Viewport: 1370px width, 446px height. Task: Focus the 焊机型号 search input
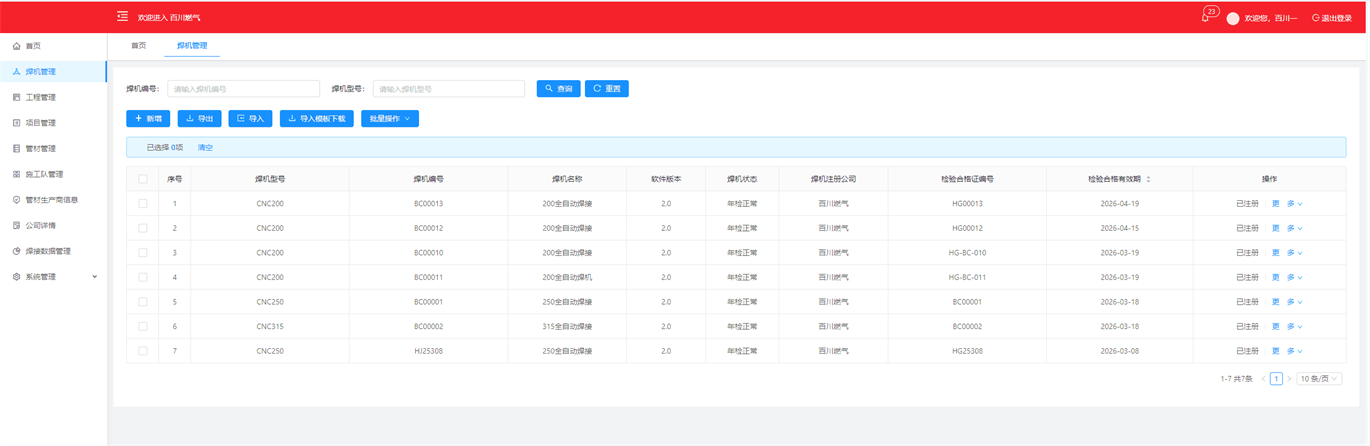[x=449, y=89]
